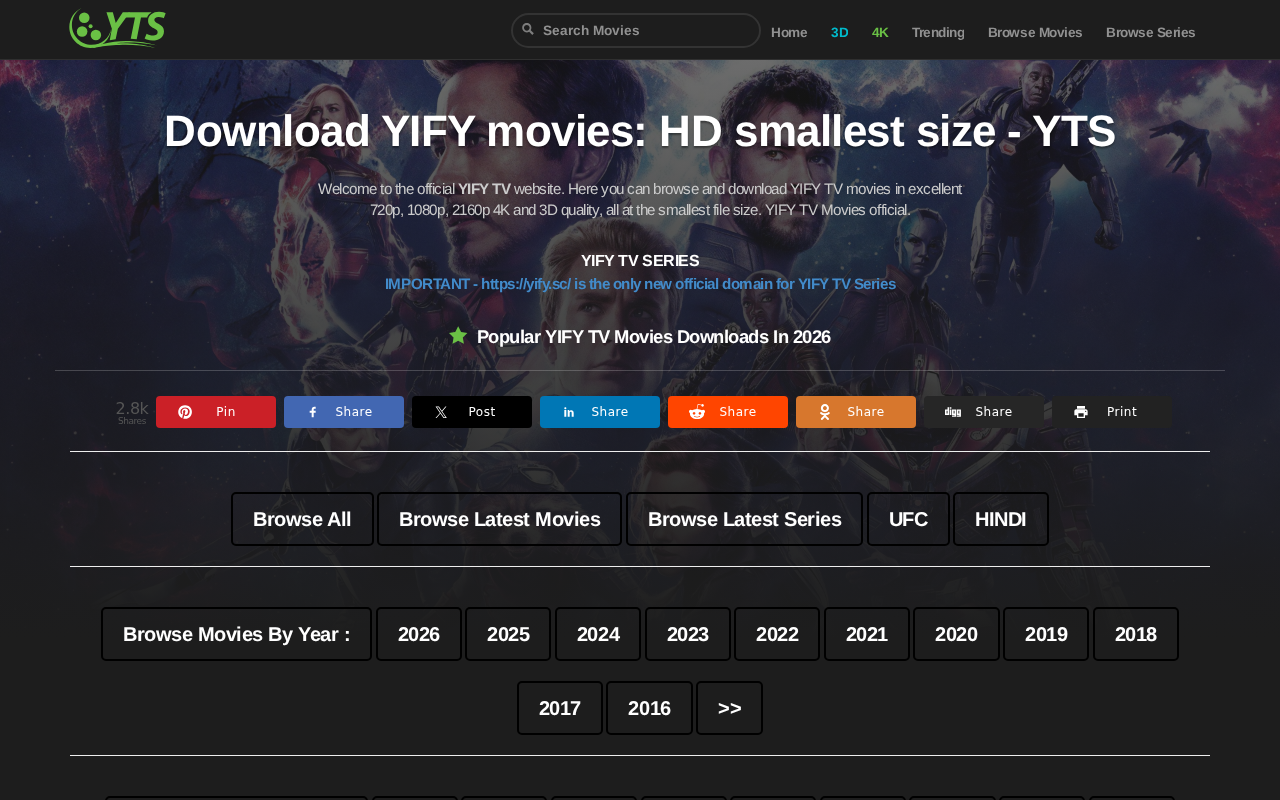
Task: Click the X icon on Post button
Action: (x=441, y=412)
